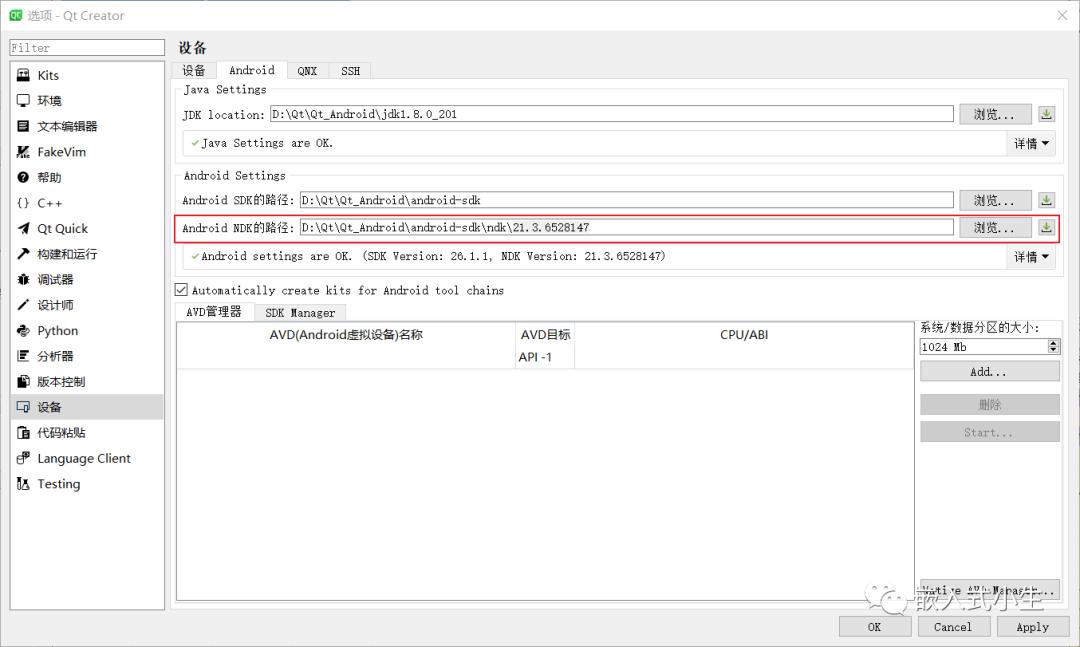Viewport: 1080px width, 647px height.
Task: Open the 帮助 question mark icon
Action: [x=23, y=177]
